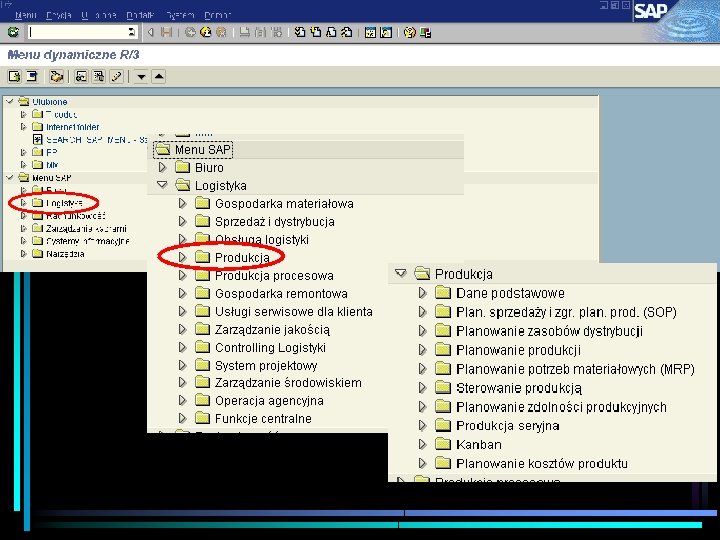Move favorite up with black up arrow
This screenshot has height=540, width=720.
pos(159,76)
